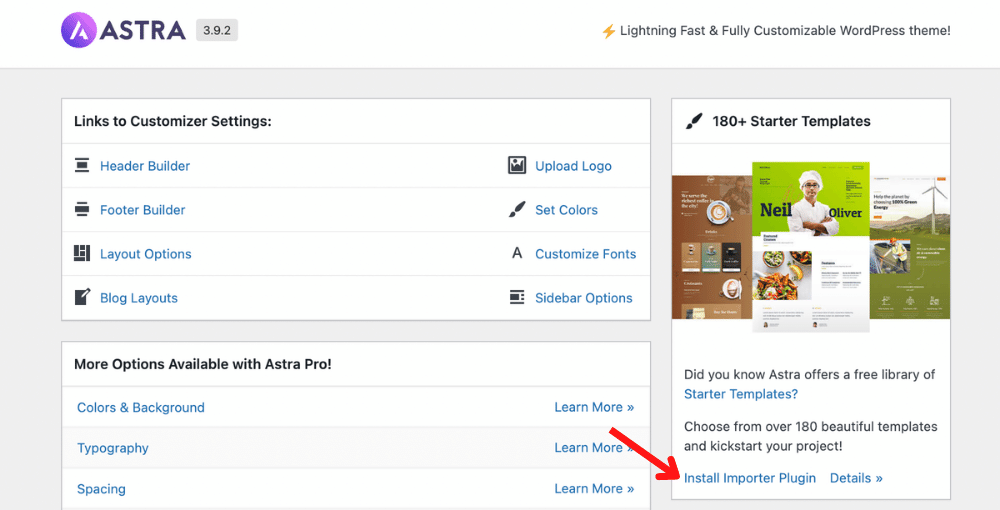Go to Customize Fonts settings
1000x510 pixels.
(x=585, y=254)
